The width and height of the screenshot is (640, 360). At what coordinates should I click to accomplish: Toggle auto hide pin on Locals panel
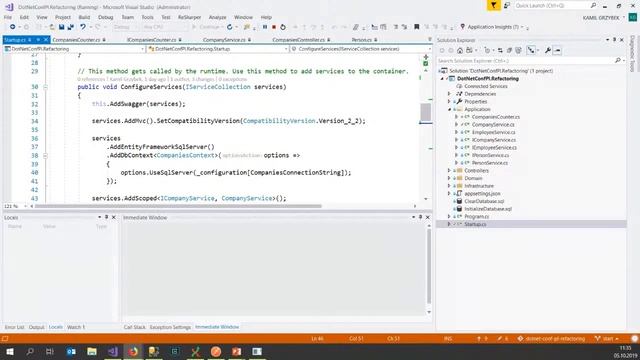pyautogui.click(x=107, y=217)
